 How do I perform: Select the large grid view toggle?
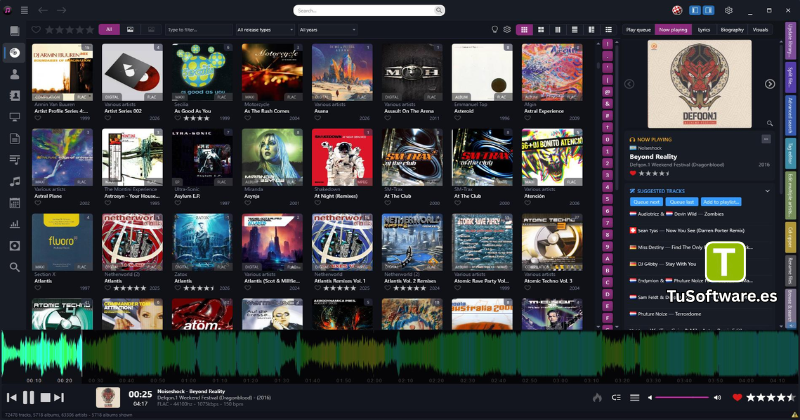click(524, 30)
